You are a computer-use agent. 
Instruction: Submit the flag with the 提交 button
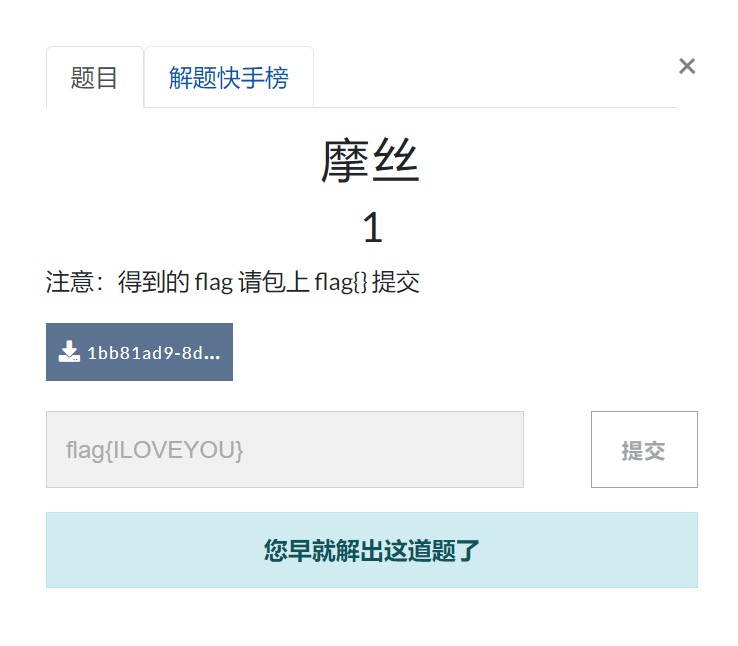coord(644,449)
